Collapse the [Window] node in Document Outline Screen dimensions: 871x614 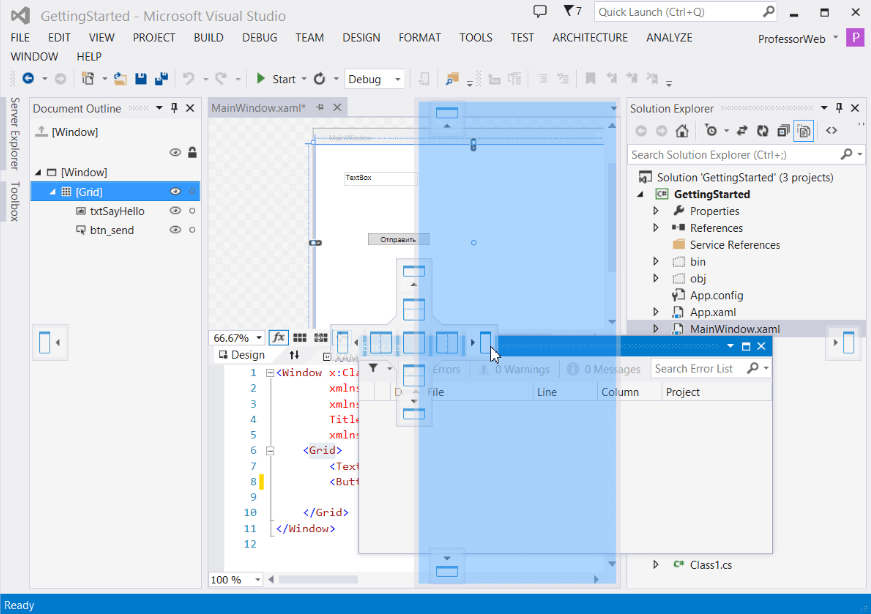[38, 172]
